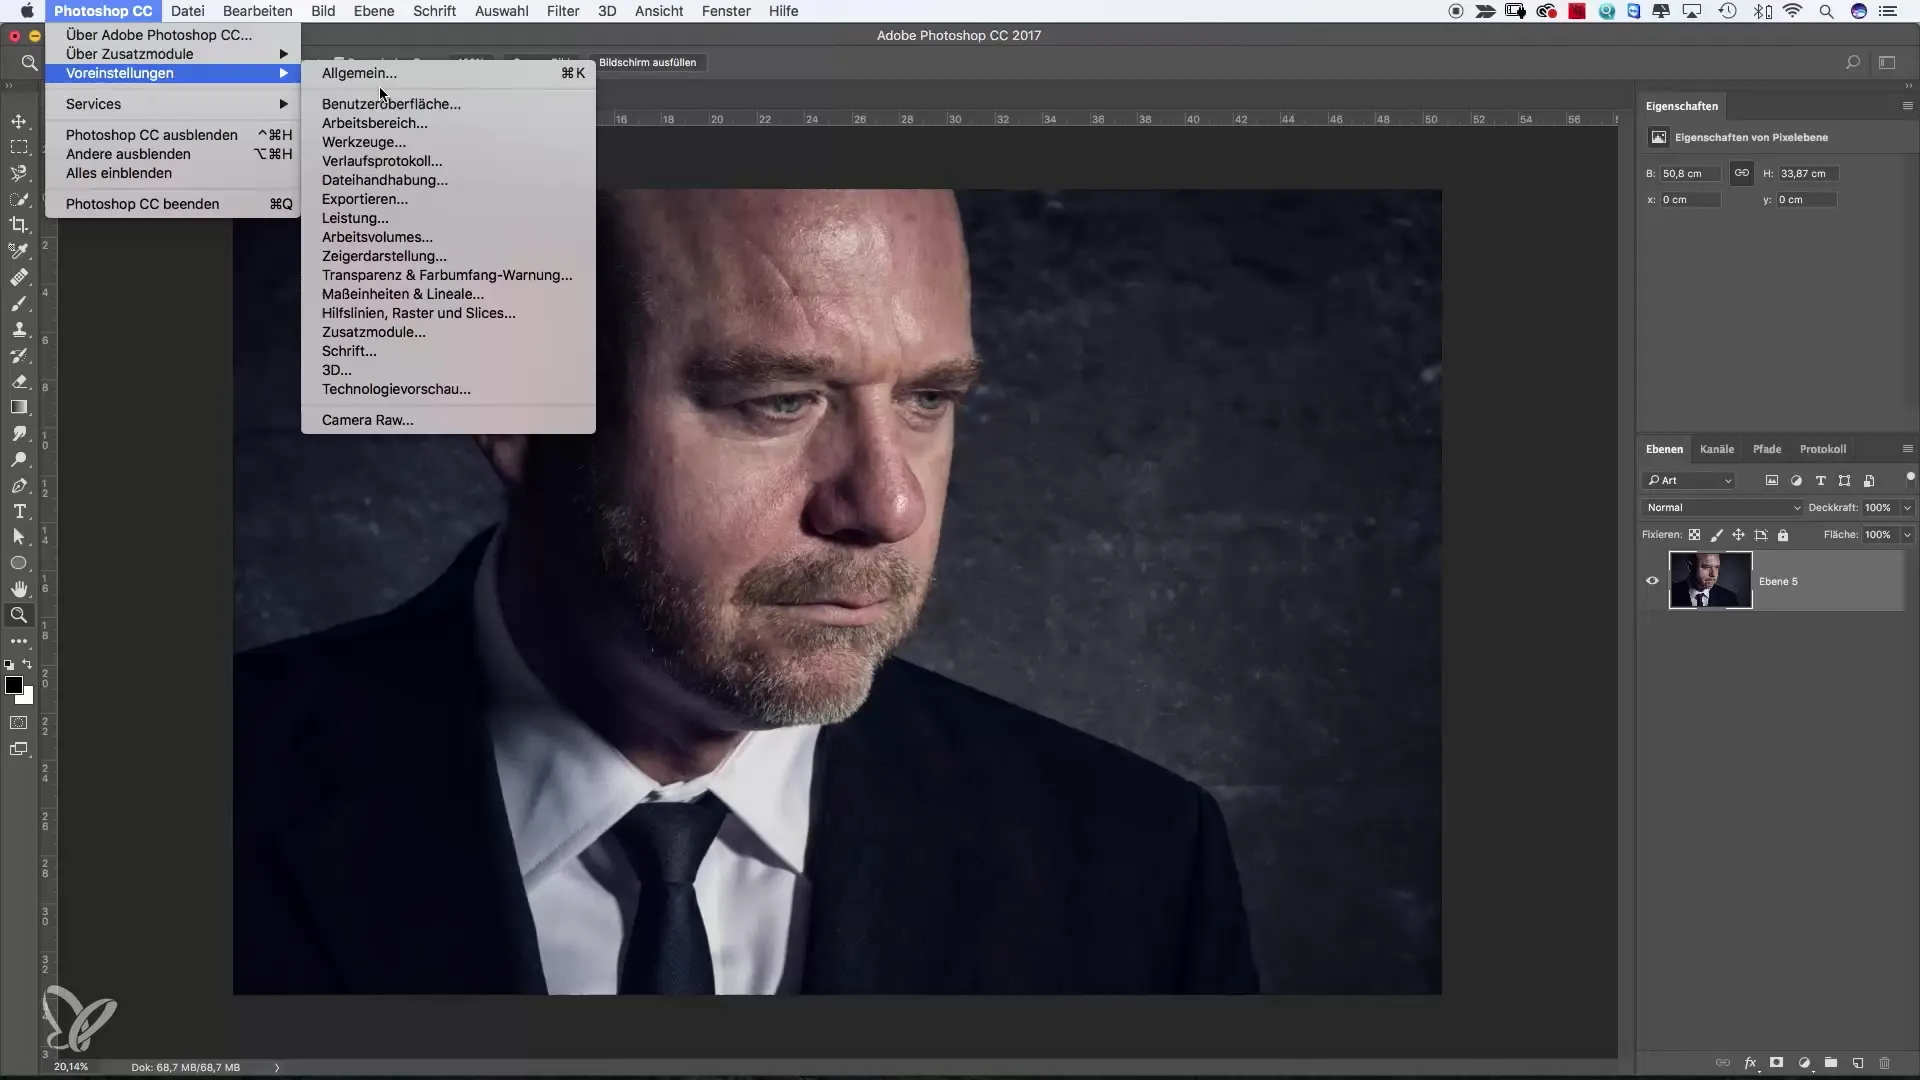Toggle filter for type layers

pos(1820,481)
